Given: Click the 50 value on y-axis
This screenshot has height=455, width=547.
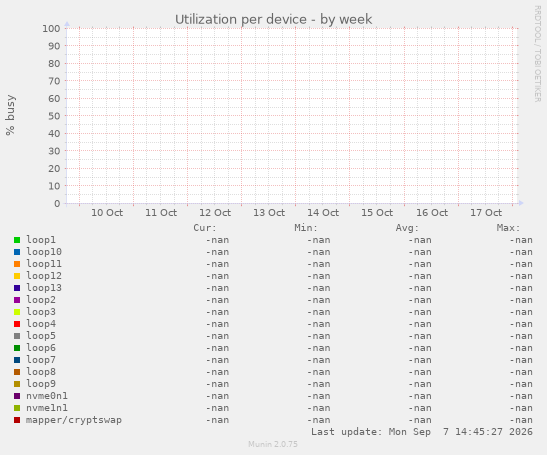Looking at the screenshot, I should click(x=54, y=116).
